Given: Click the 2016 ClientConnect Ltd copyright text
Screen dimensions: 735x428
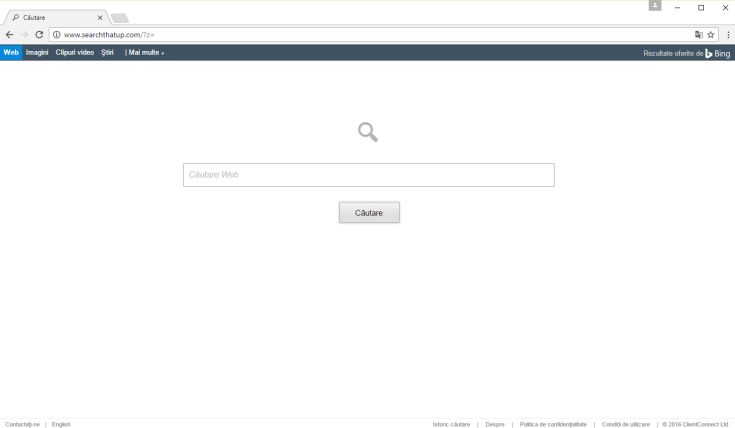Looking at the screenshot, I should click(695, 424).
